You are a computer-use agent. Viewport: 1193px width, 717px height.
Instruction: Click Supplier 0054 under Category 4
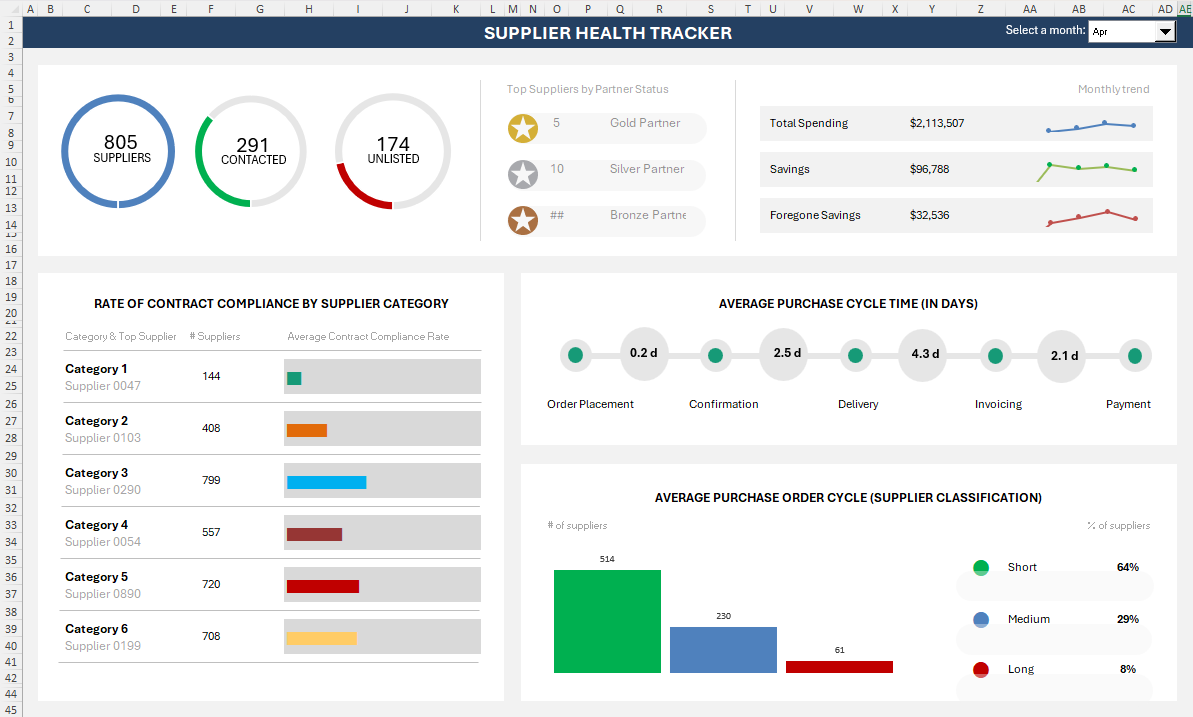[103, 542]
